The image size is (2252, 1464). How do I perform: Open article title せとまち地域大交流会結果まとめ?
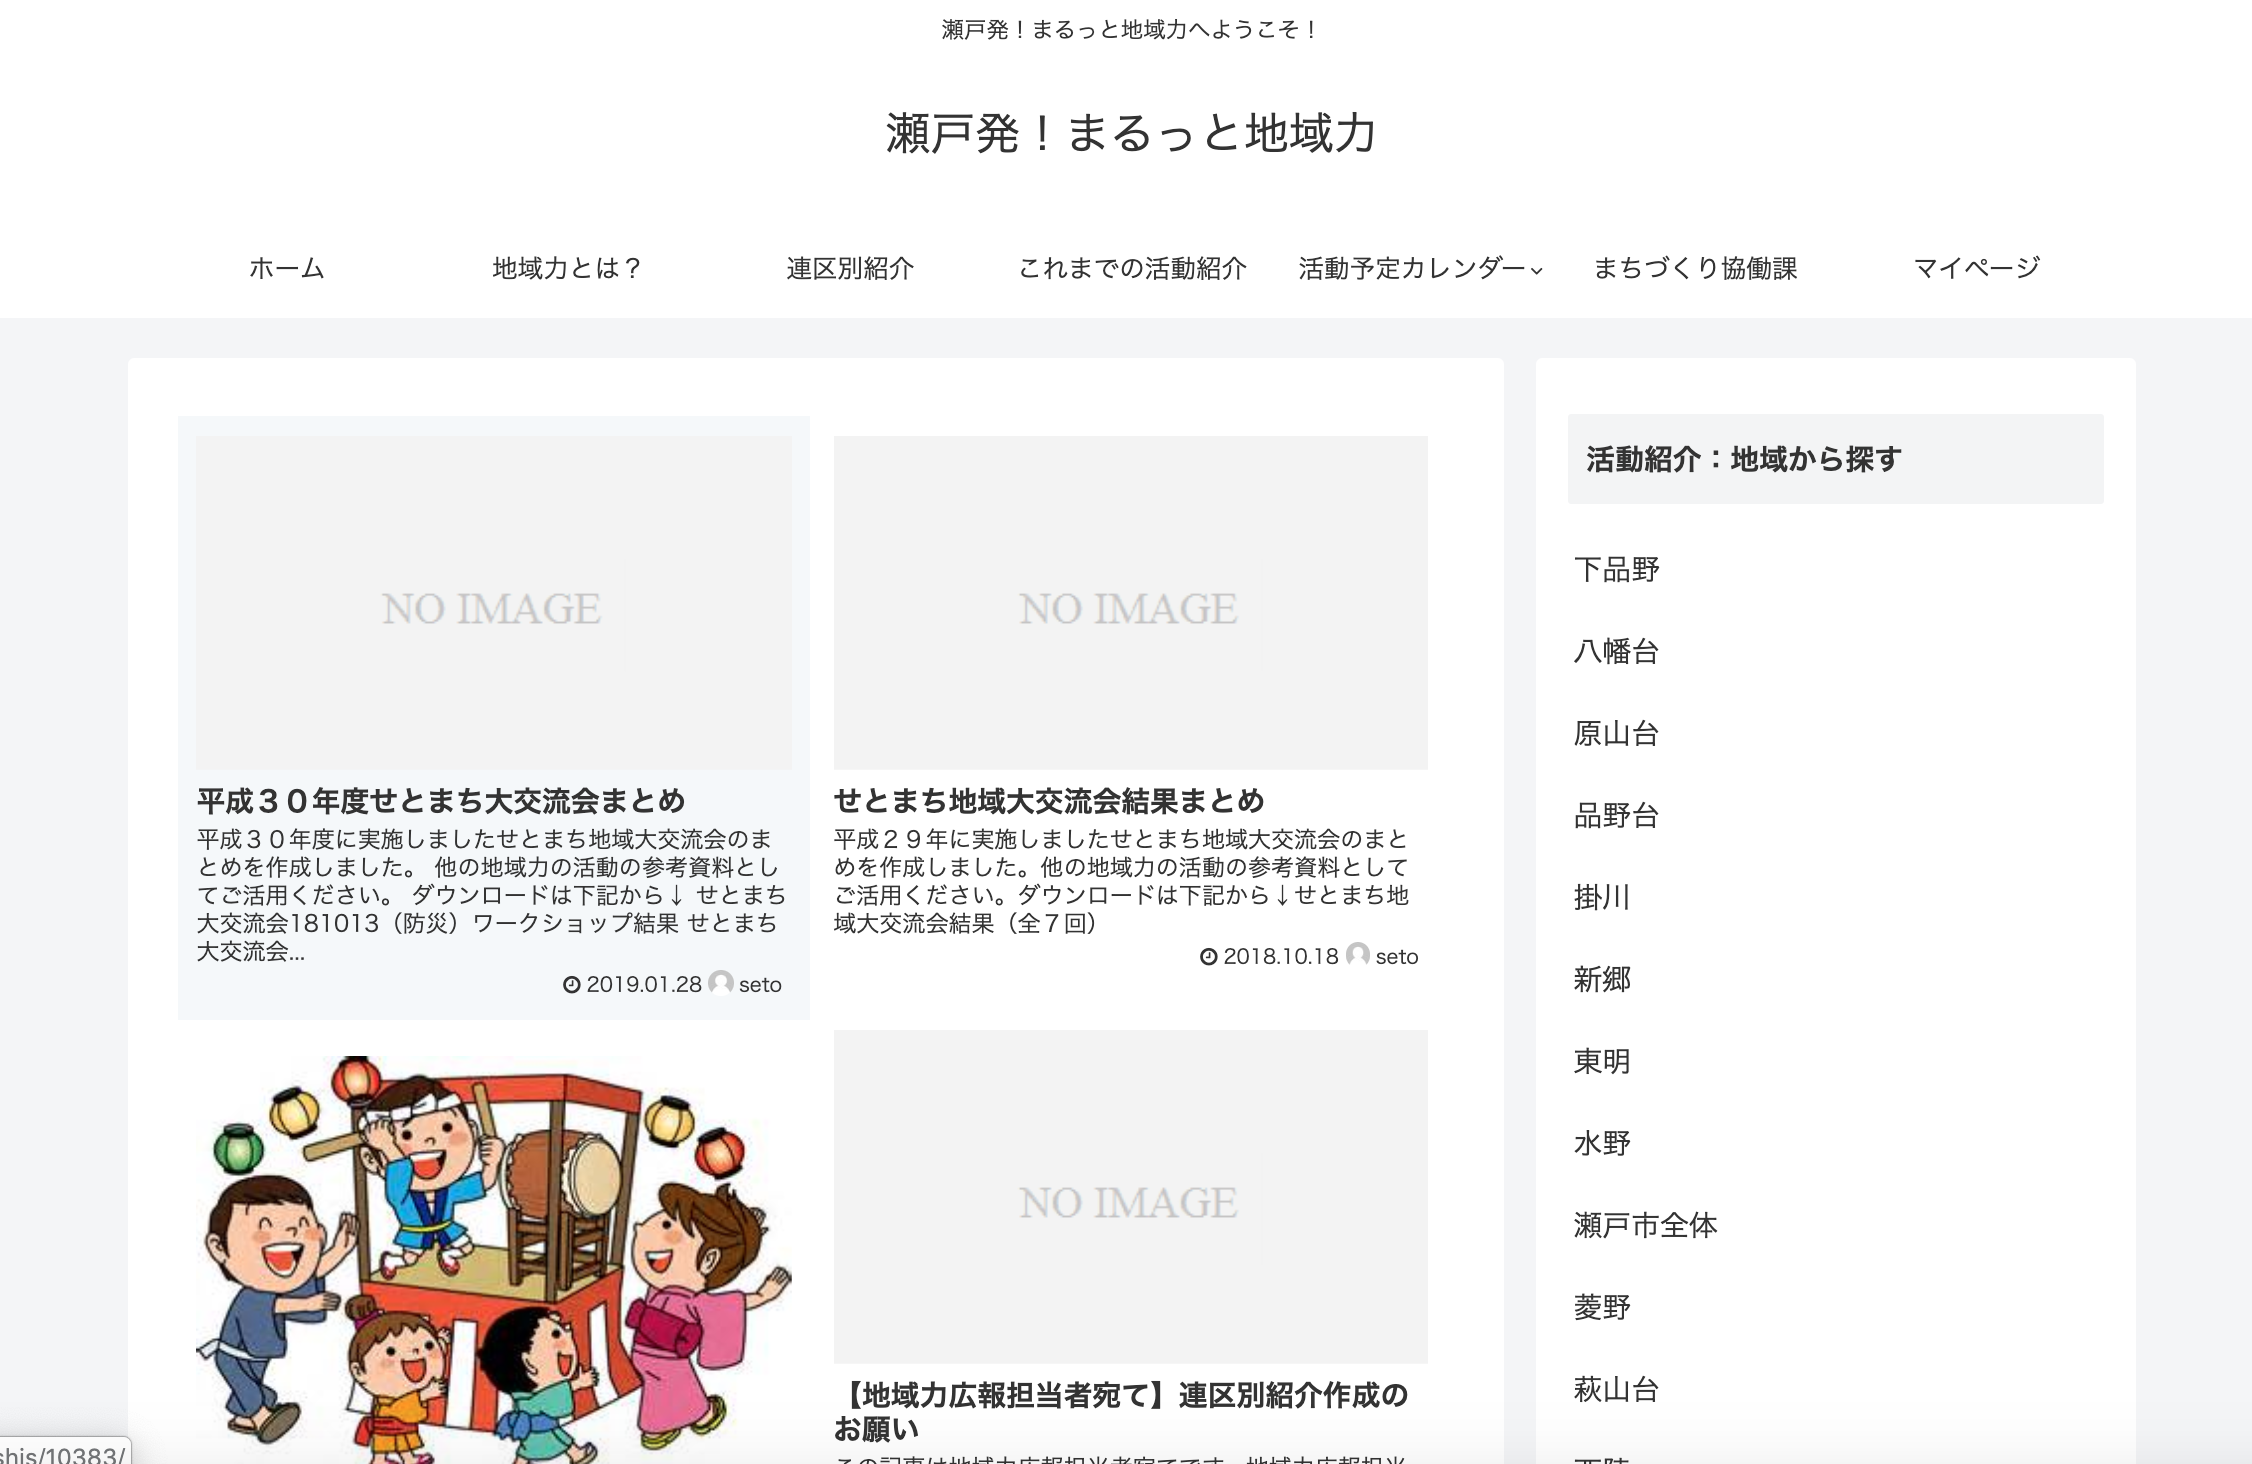point(1049,801)
